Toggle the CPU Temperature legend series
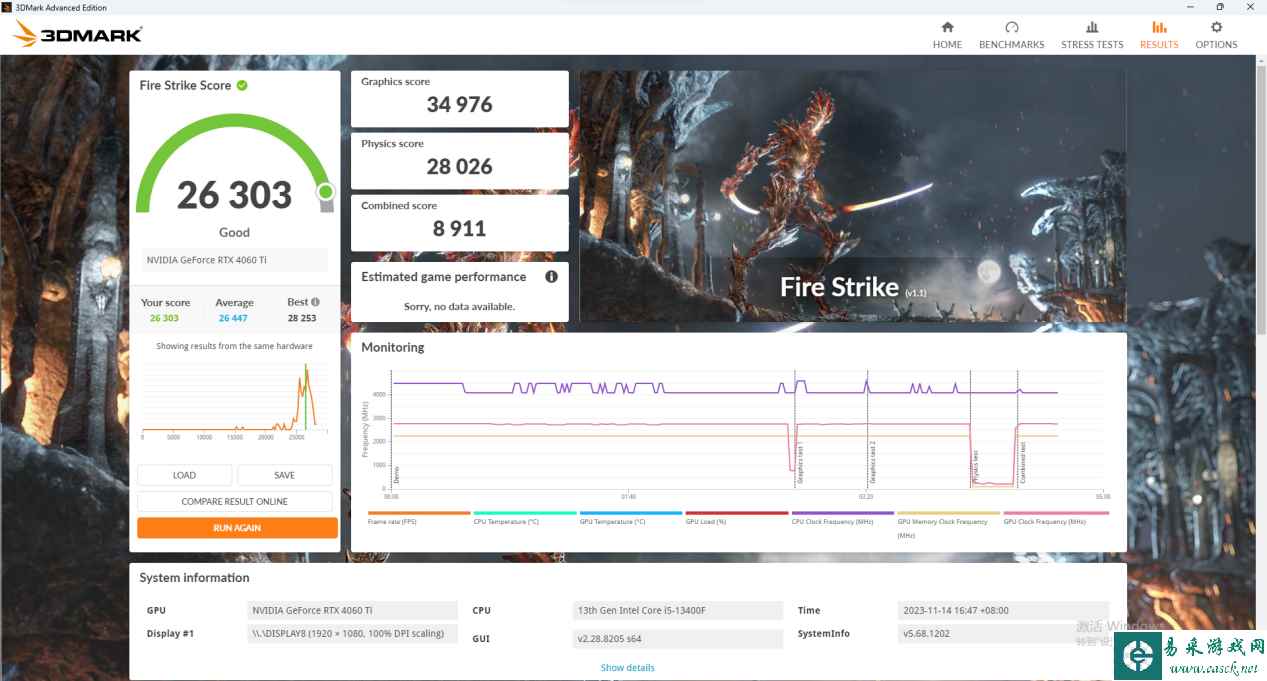This screenshot has height=681, width=1267. coord(524,519)
